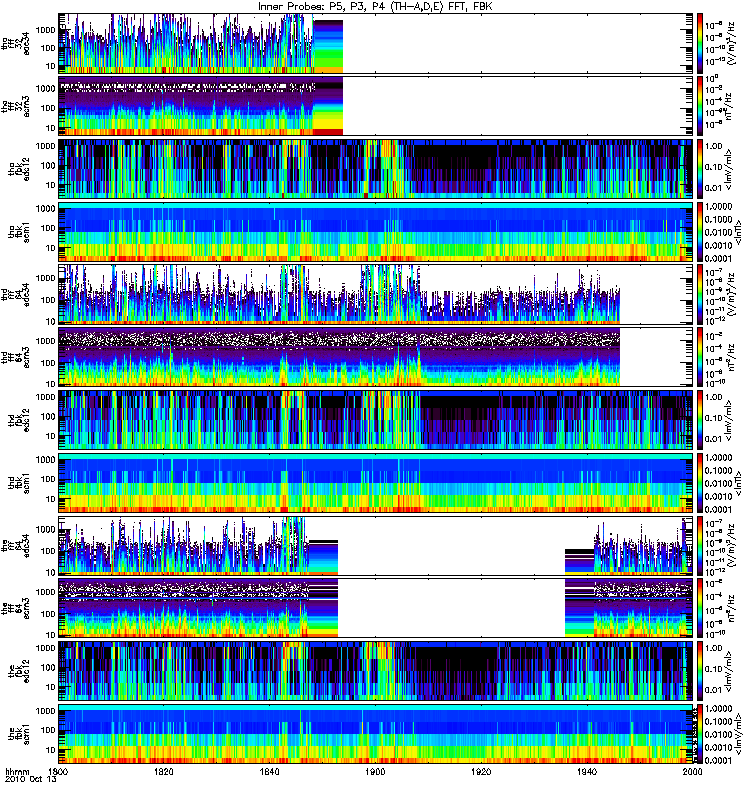The image size is (750, 800).
Task: Click the 'the fbk scm1' y-axis label
Action: click(19, 734)
